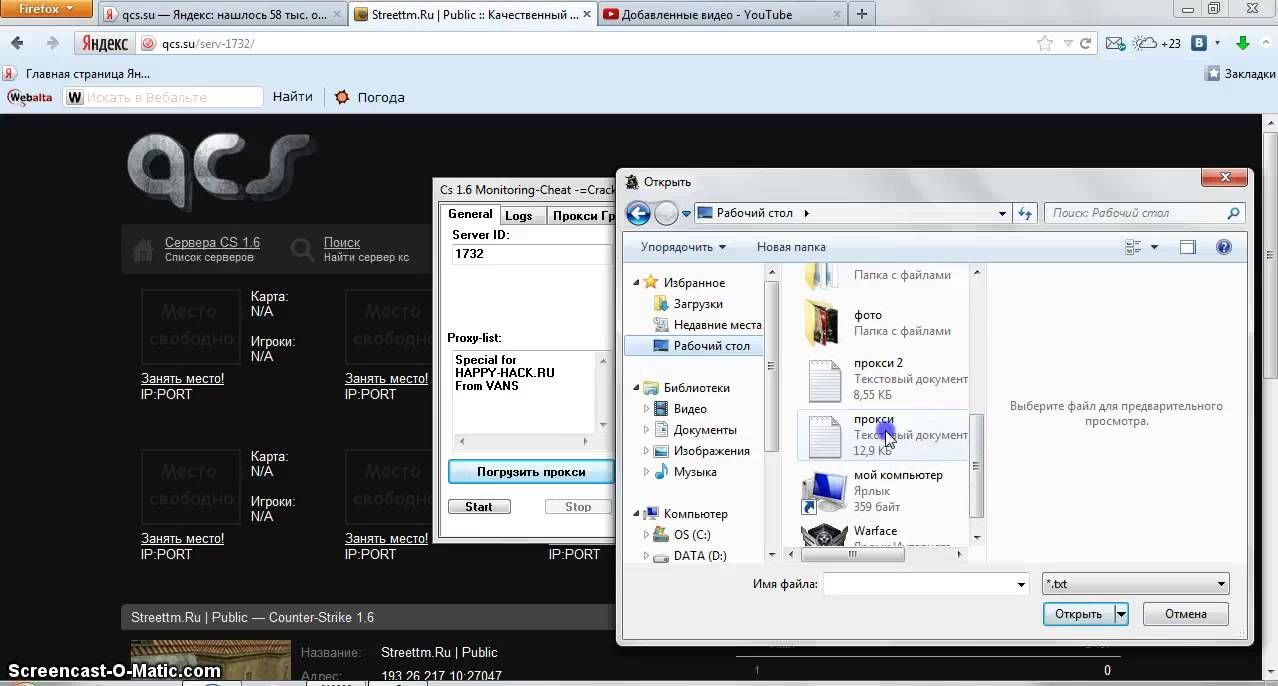Select the фото folder icon
The width and height of the screenshot is (1278, 686).
click(822, 322)
